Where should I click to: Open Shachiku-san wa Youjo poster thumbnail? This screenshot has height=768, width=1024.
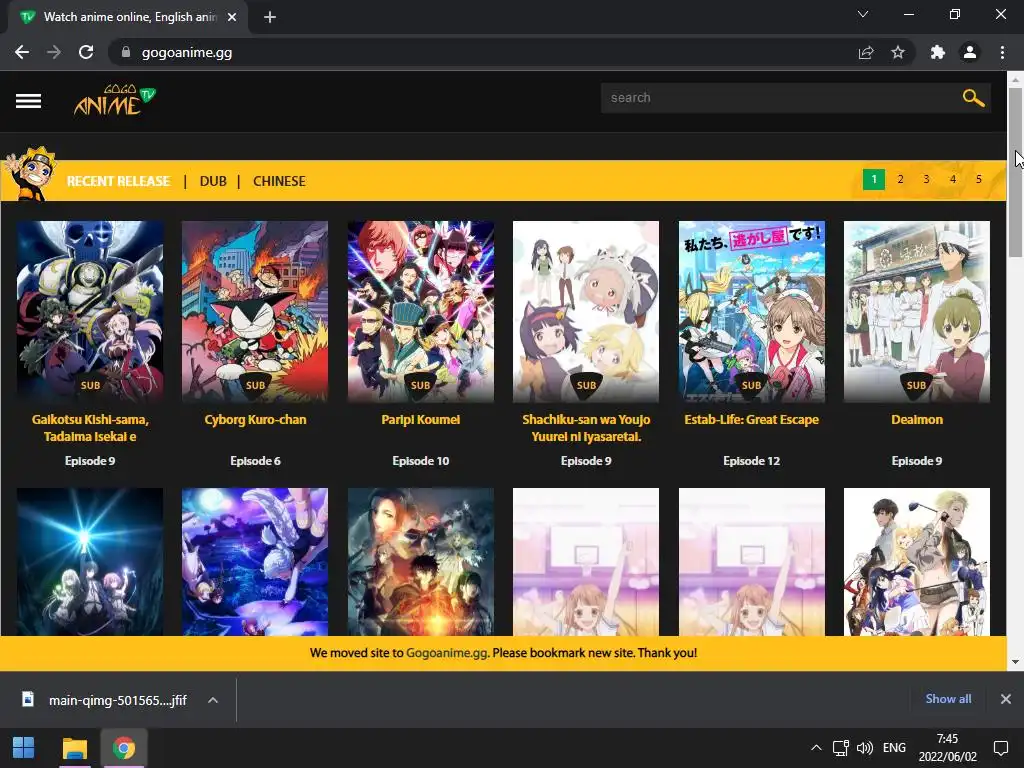pyautogui.click(x=586, y=312)
